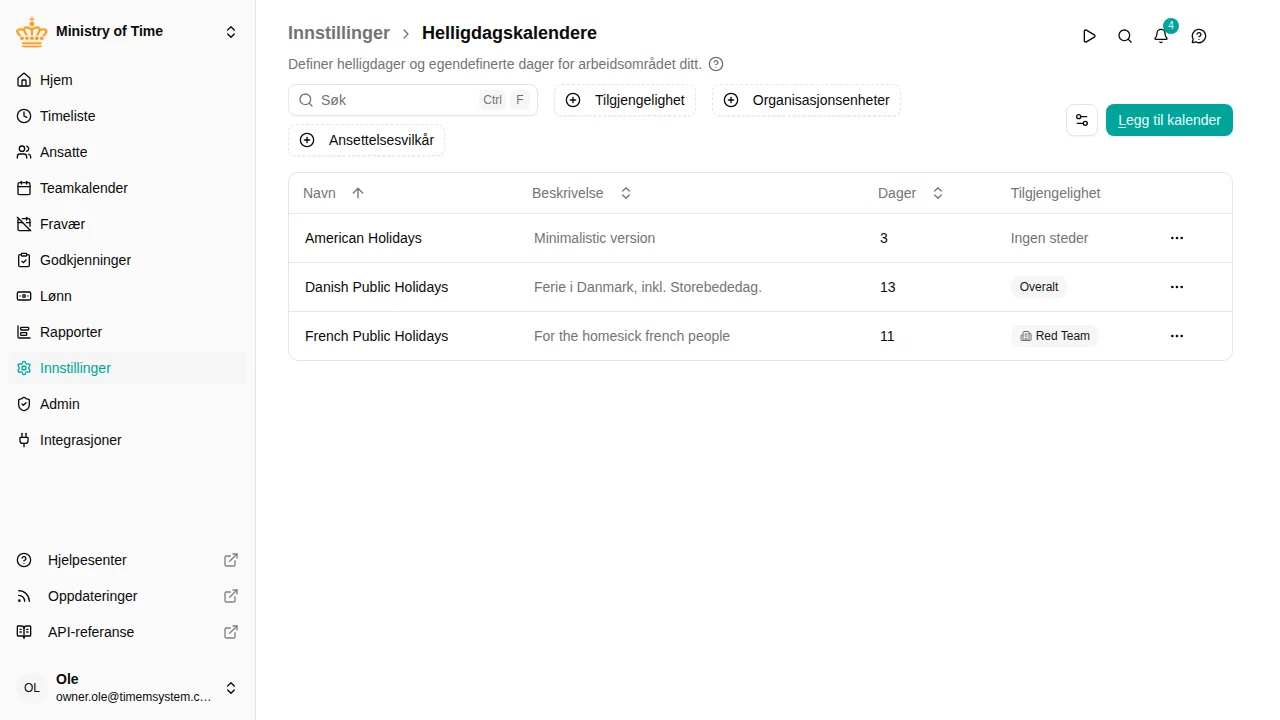Image resolution: width=1280 pixels, height=720 pixels.
Task: Open the French Public Holidays row
Action: point(760,336)
